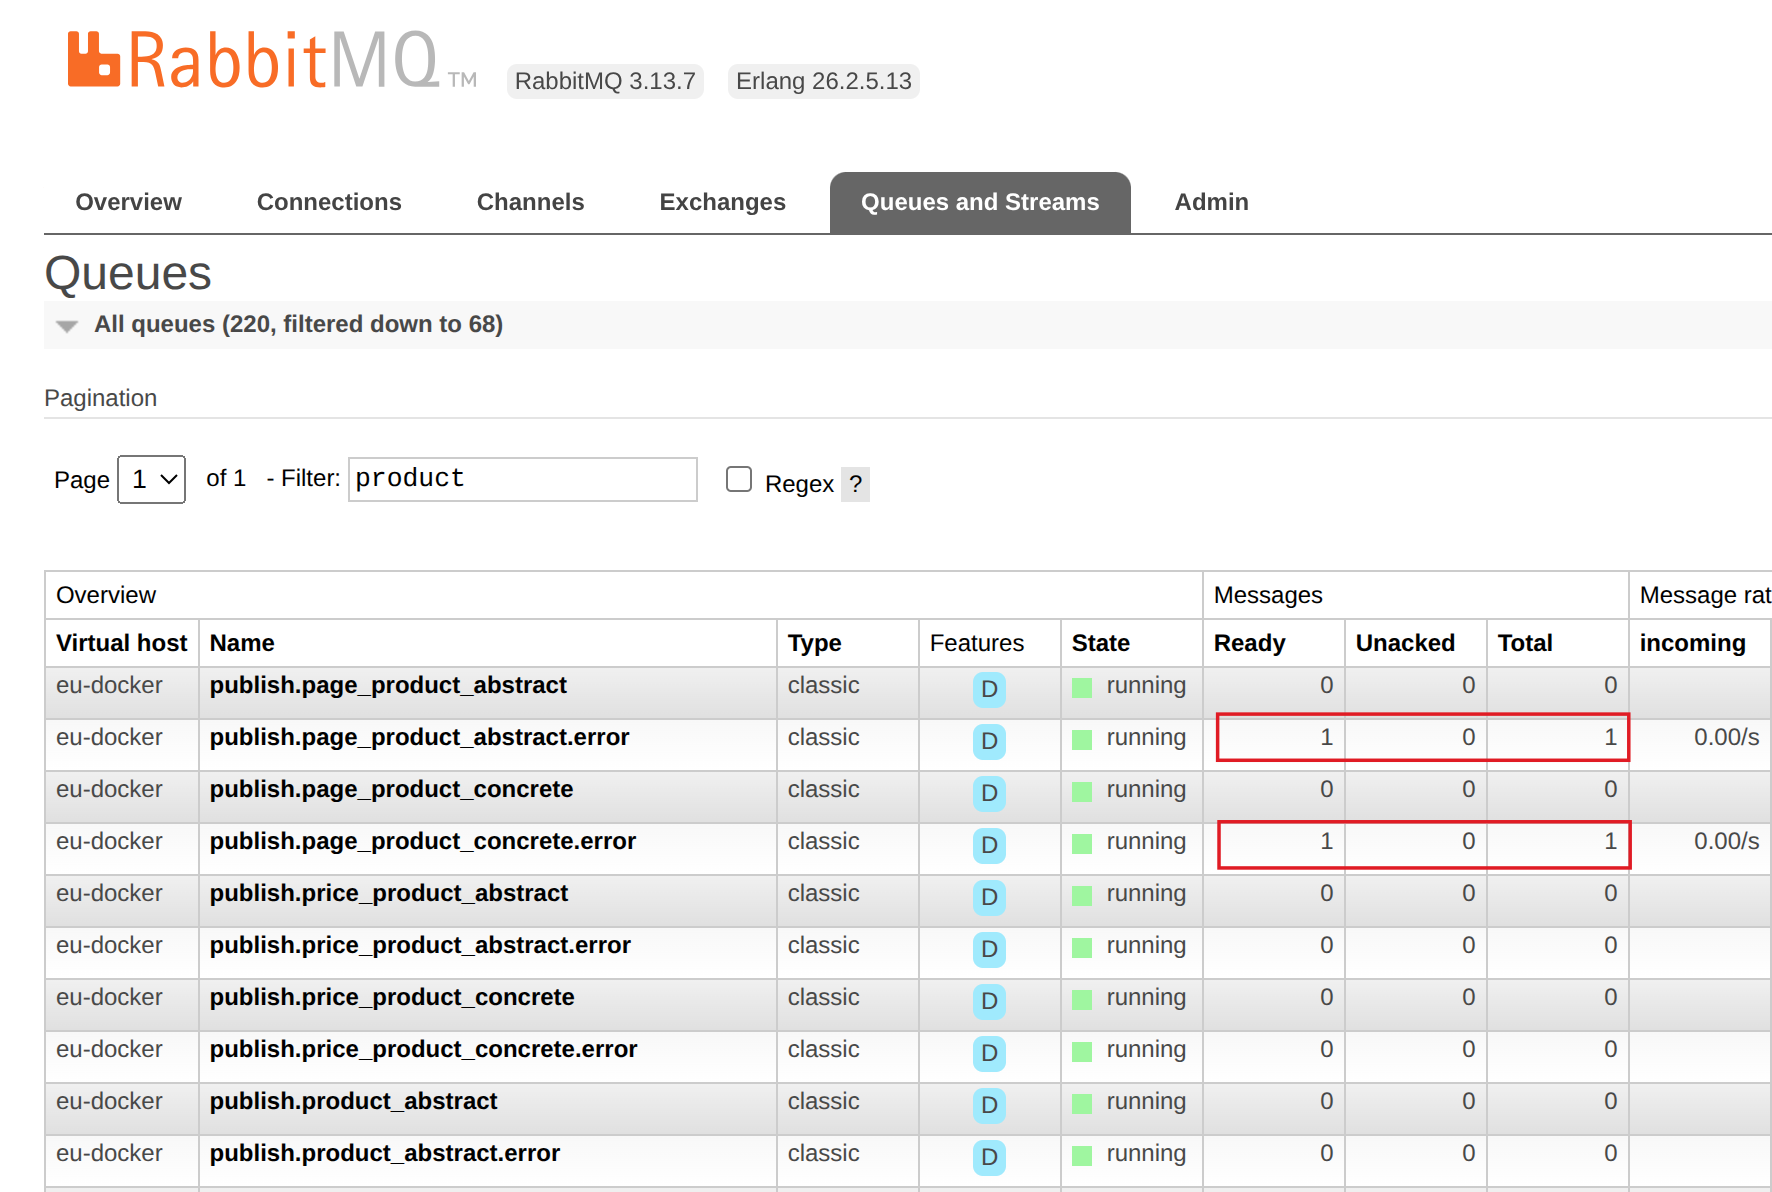Click the D badge for publish.product_abstract.error
The image size is (1772, 1192).
[989, 1157]
